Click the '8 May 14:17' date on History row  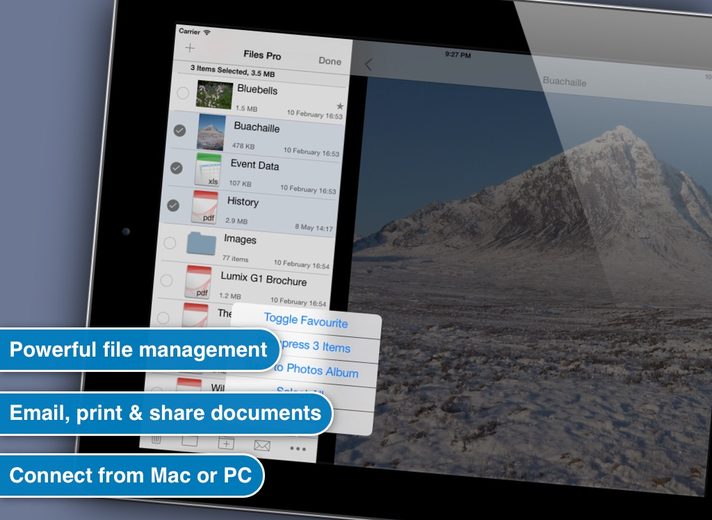pos(314,227)
